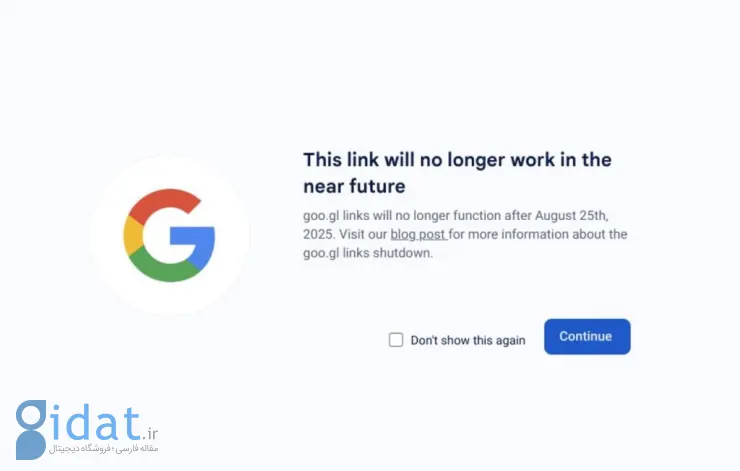Click the "goo.gl links will no longer function" text
740x471 pixels.
(x=402, y=216)
